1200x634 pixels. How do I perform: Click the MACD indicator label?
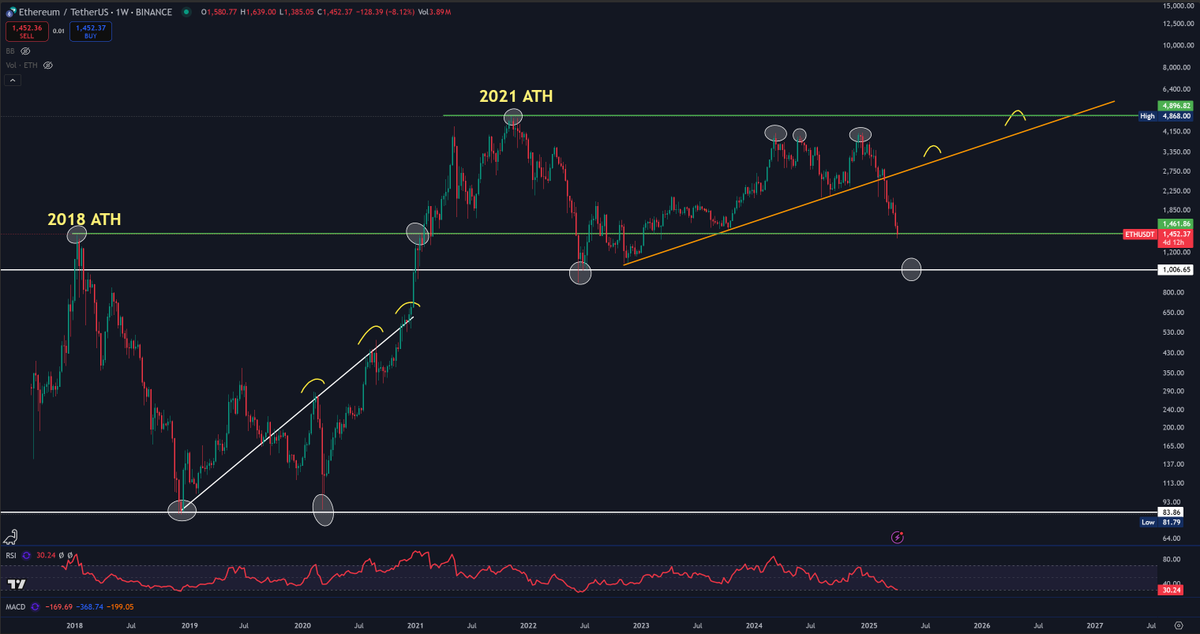[15, 606]
